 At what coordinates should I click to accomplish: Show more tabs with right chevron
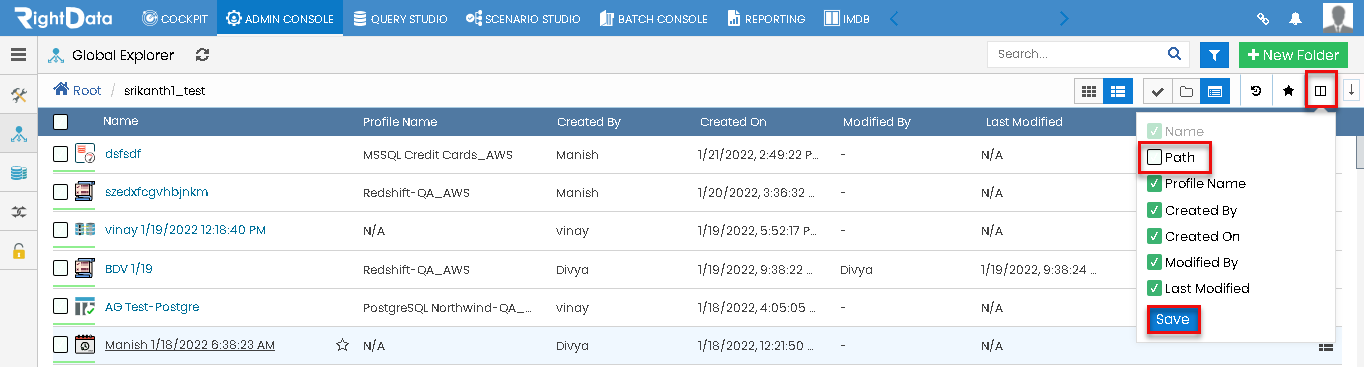pyautogui.click(x=1064, y=18)
